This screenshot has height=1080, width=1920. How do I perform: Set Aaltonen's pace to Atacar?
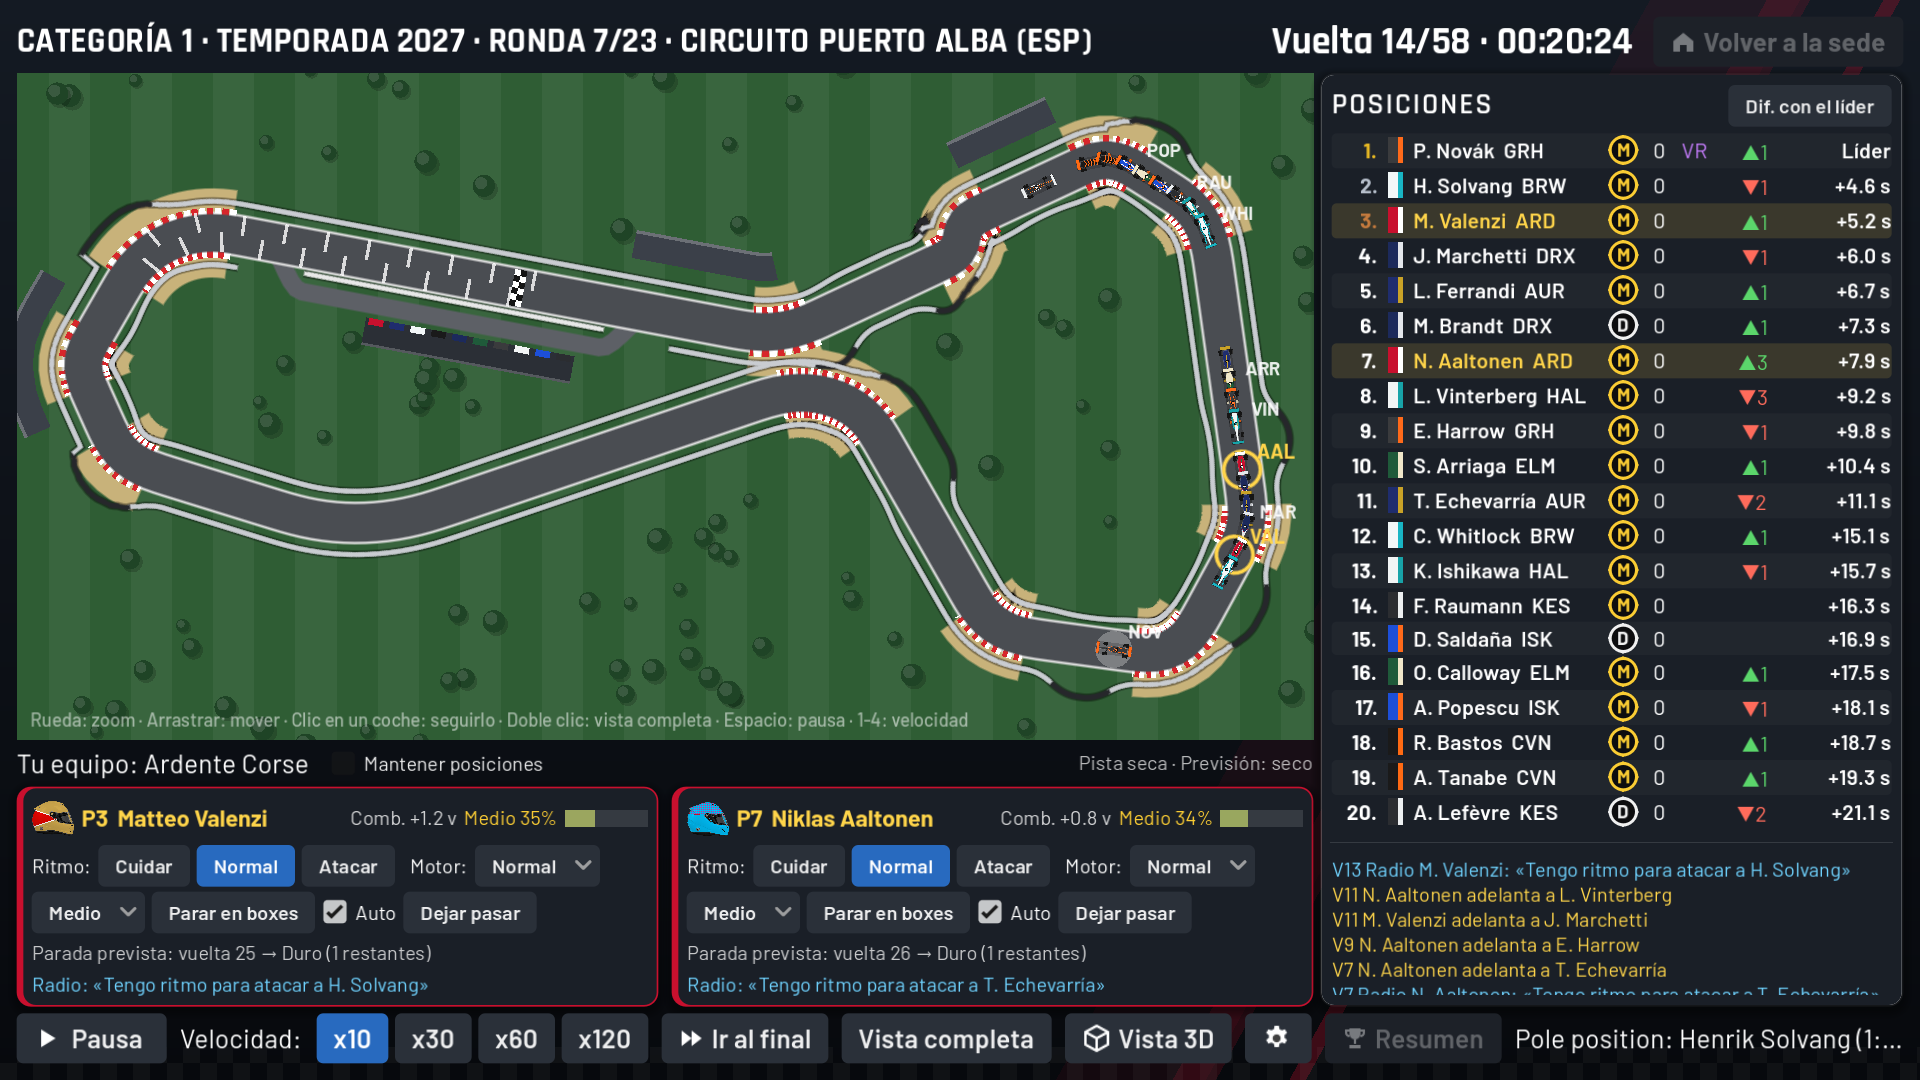[1003, 866]
